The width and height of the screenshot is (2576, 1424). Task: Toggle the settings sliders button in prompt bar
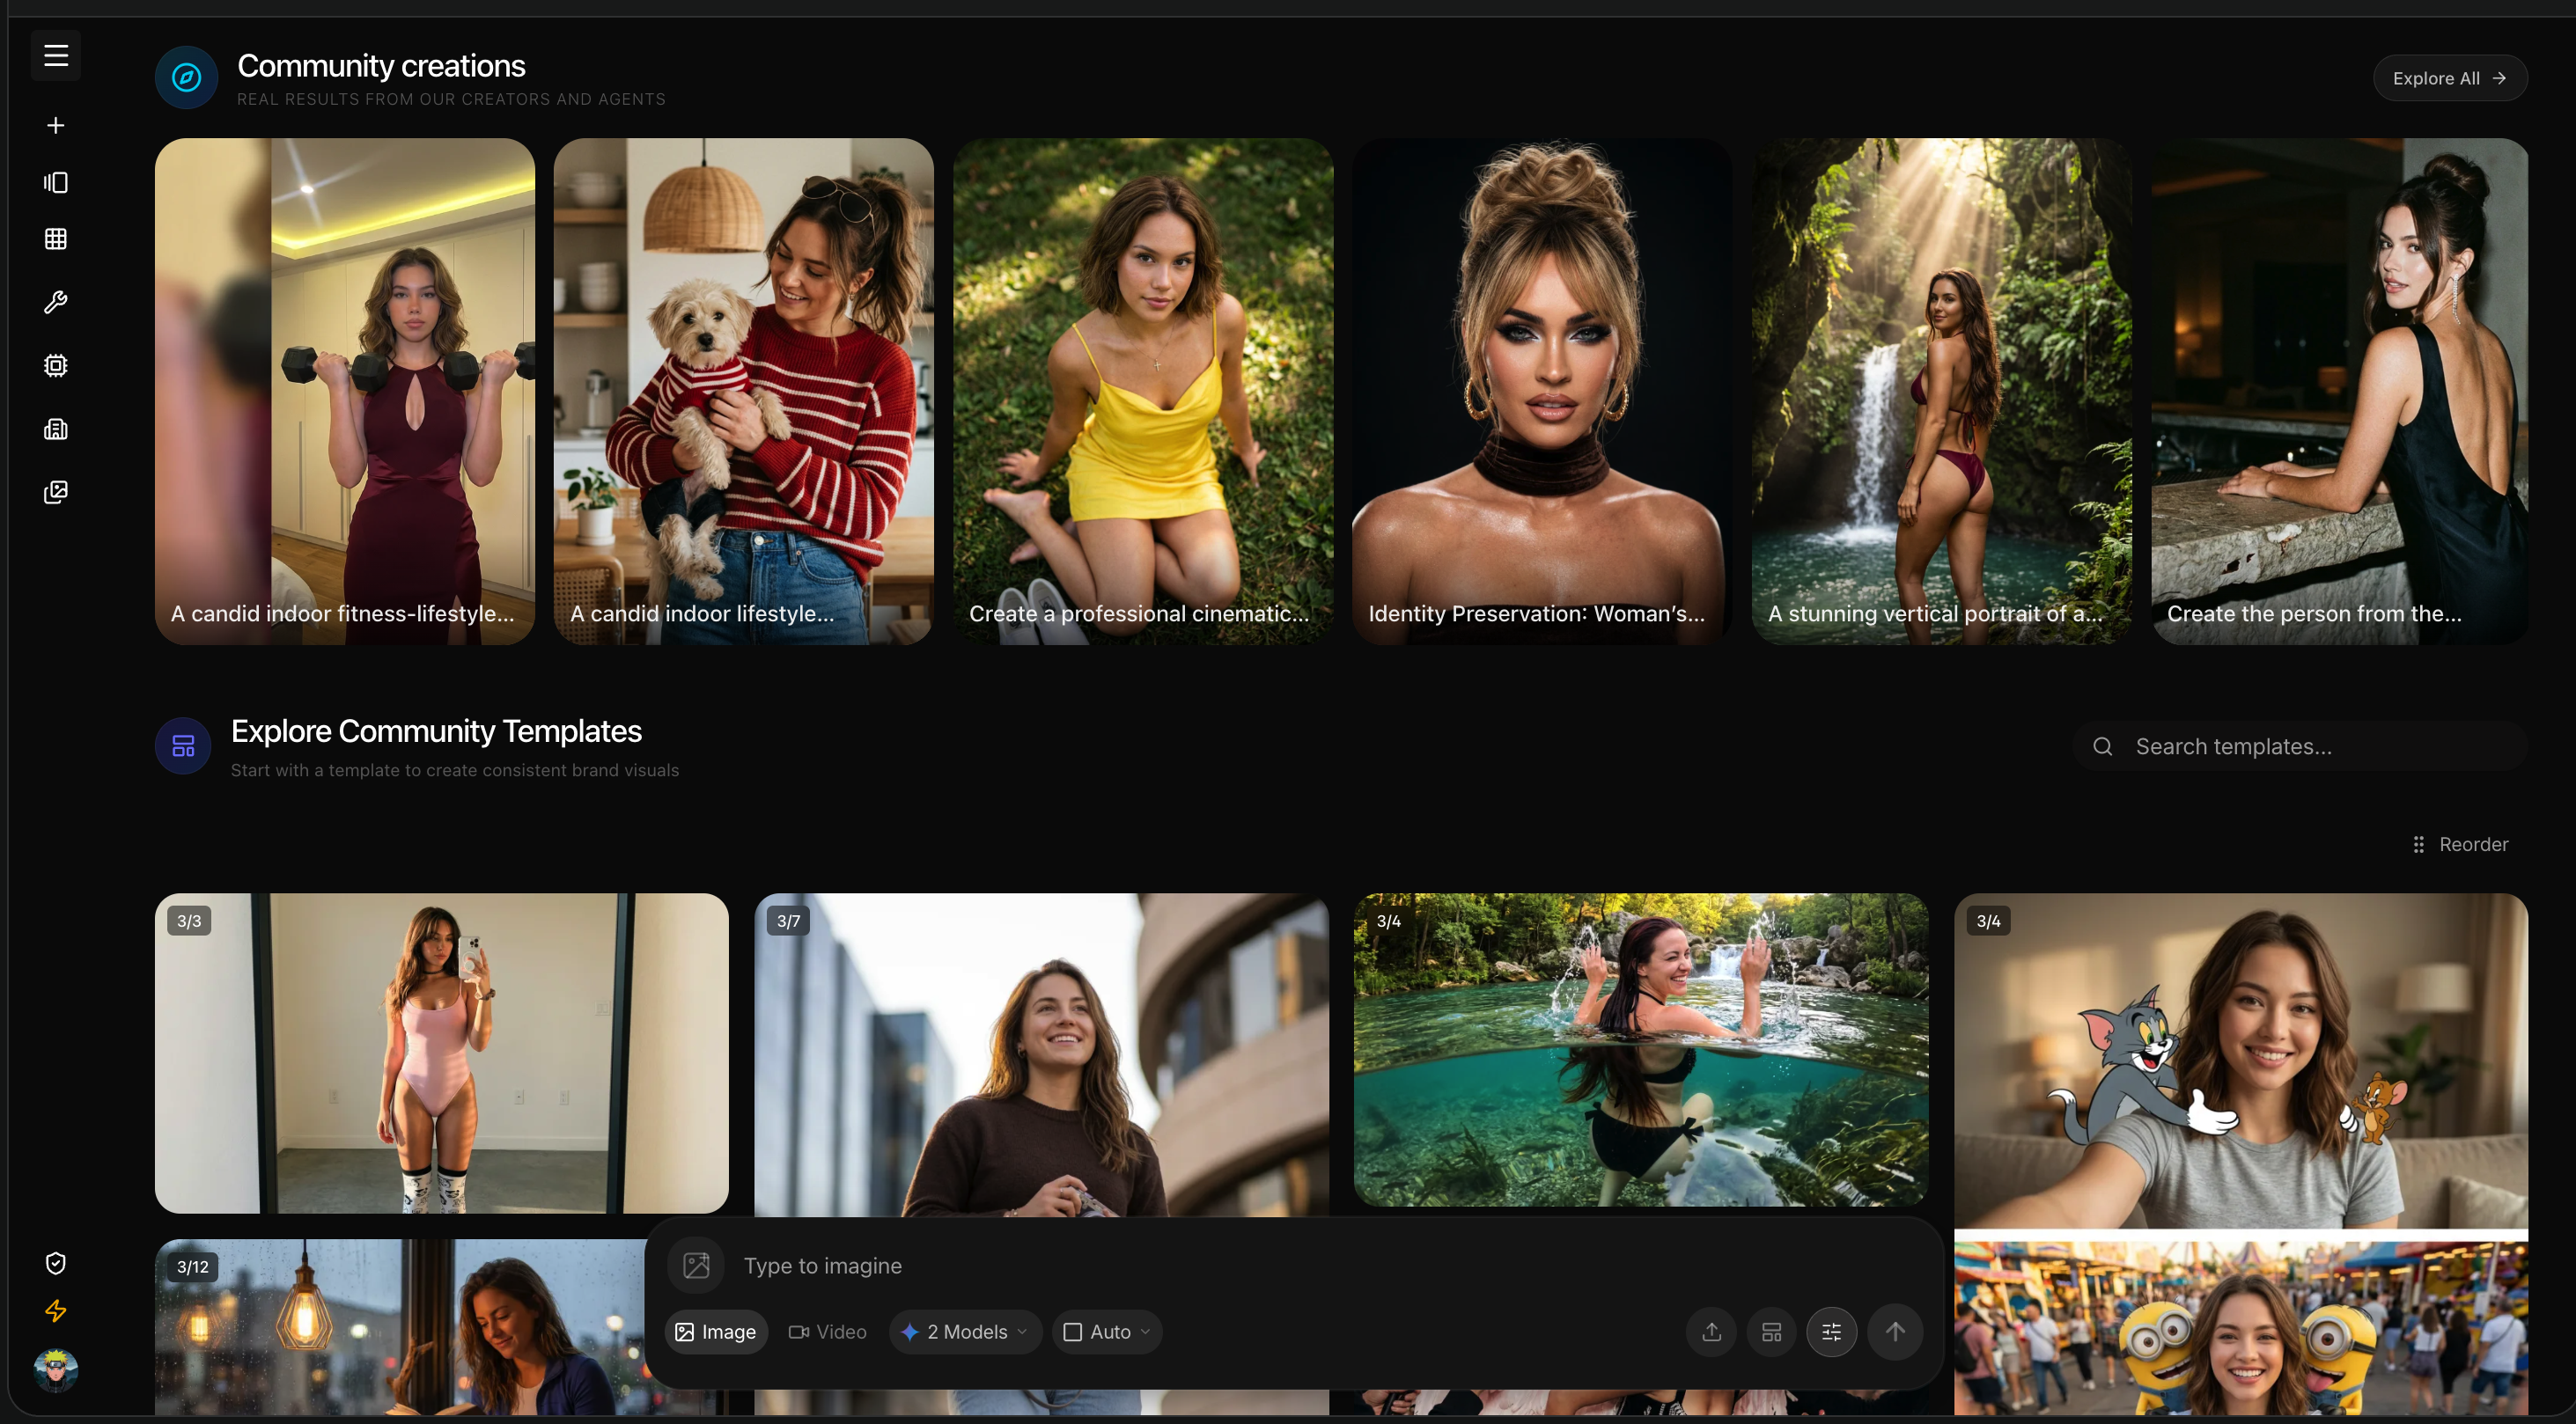1831,1332
